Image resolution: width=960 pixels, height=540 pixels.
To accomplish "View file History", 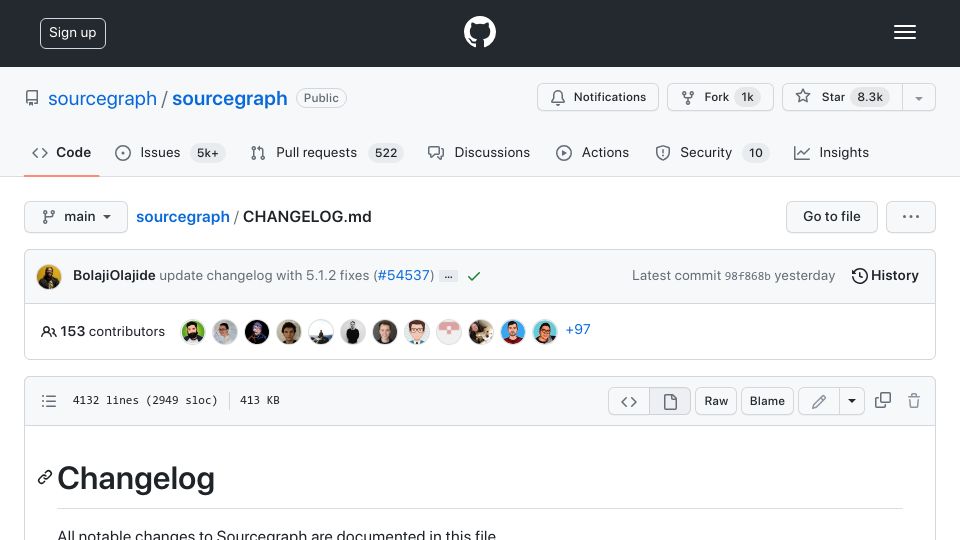I will coord(885,276).
